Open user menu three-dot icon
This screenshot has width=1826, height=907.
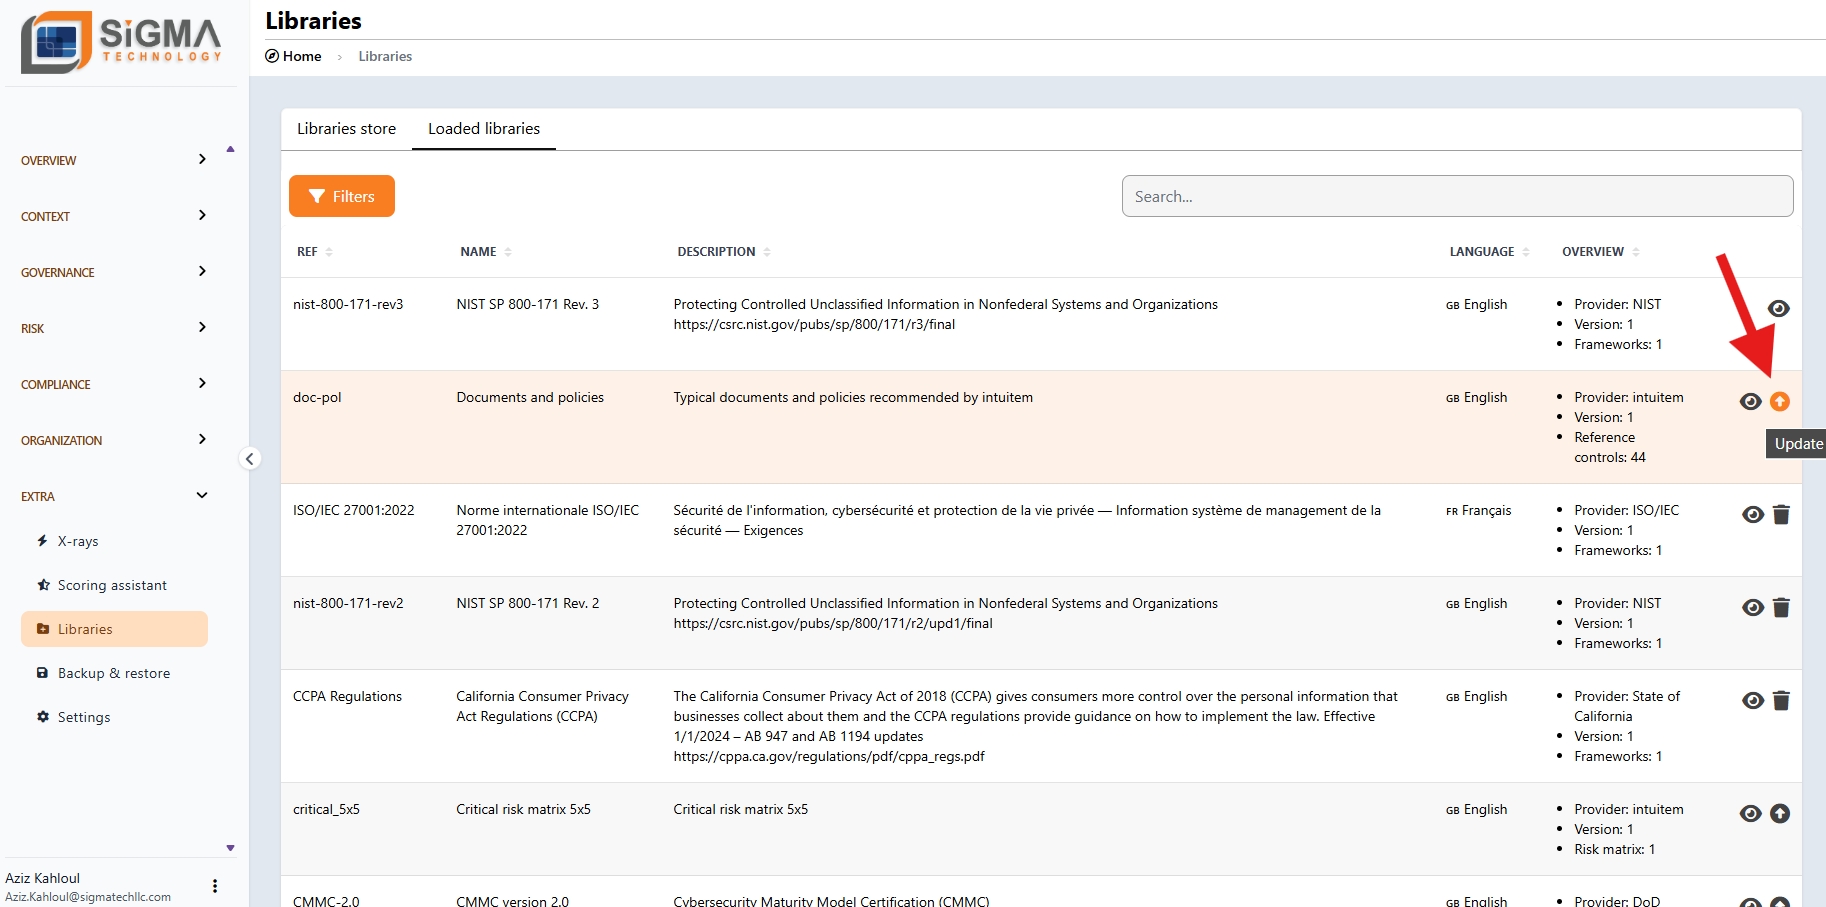click(x=215, y=886)
